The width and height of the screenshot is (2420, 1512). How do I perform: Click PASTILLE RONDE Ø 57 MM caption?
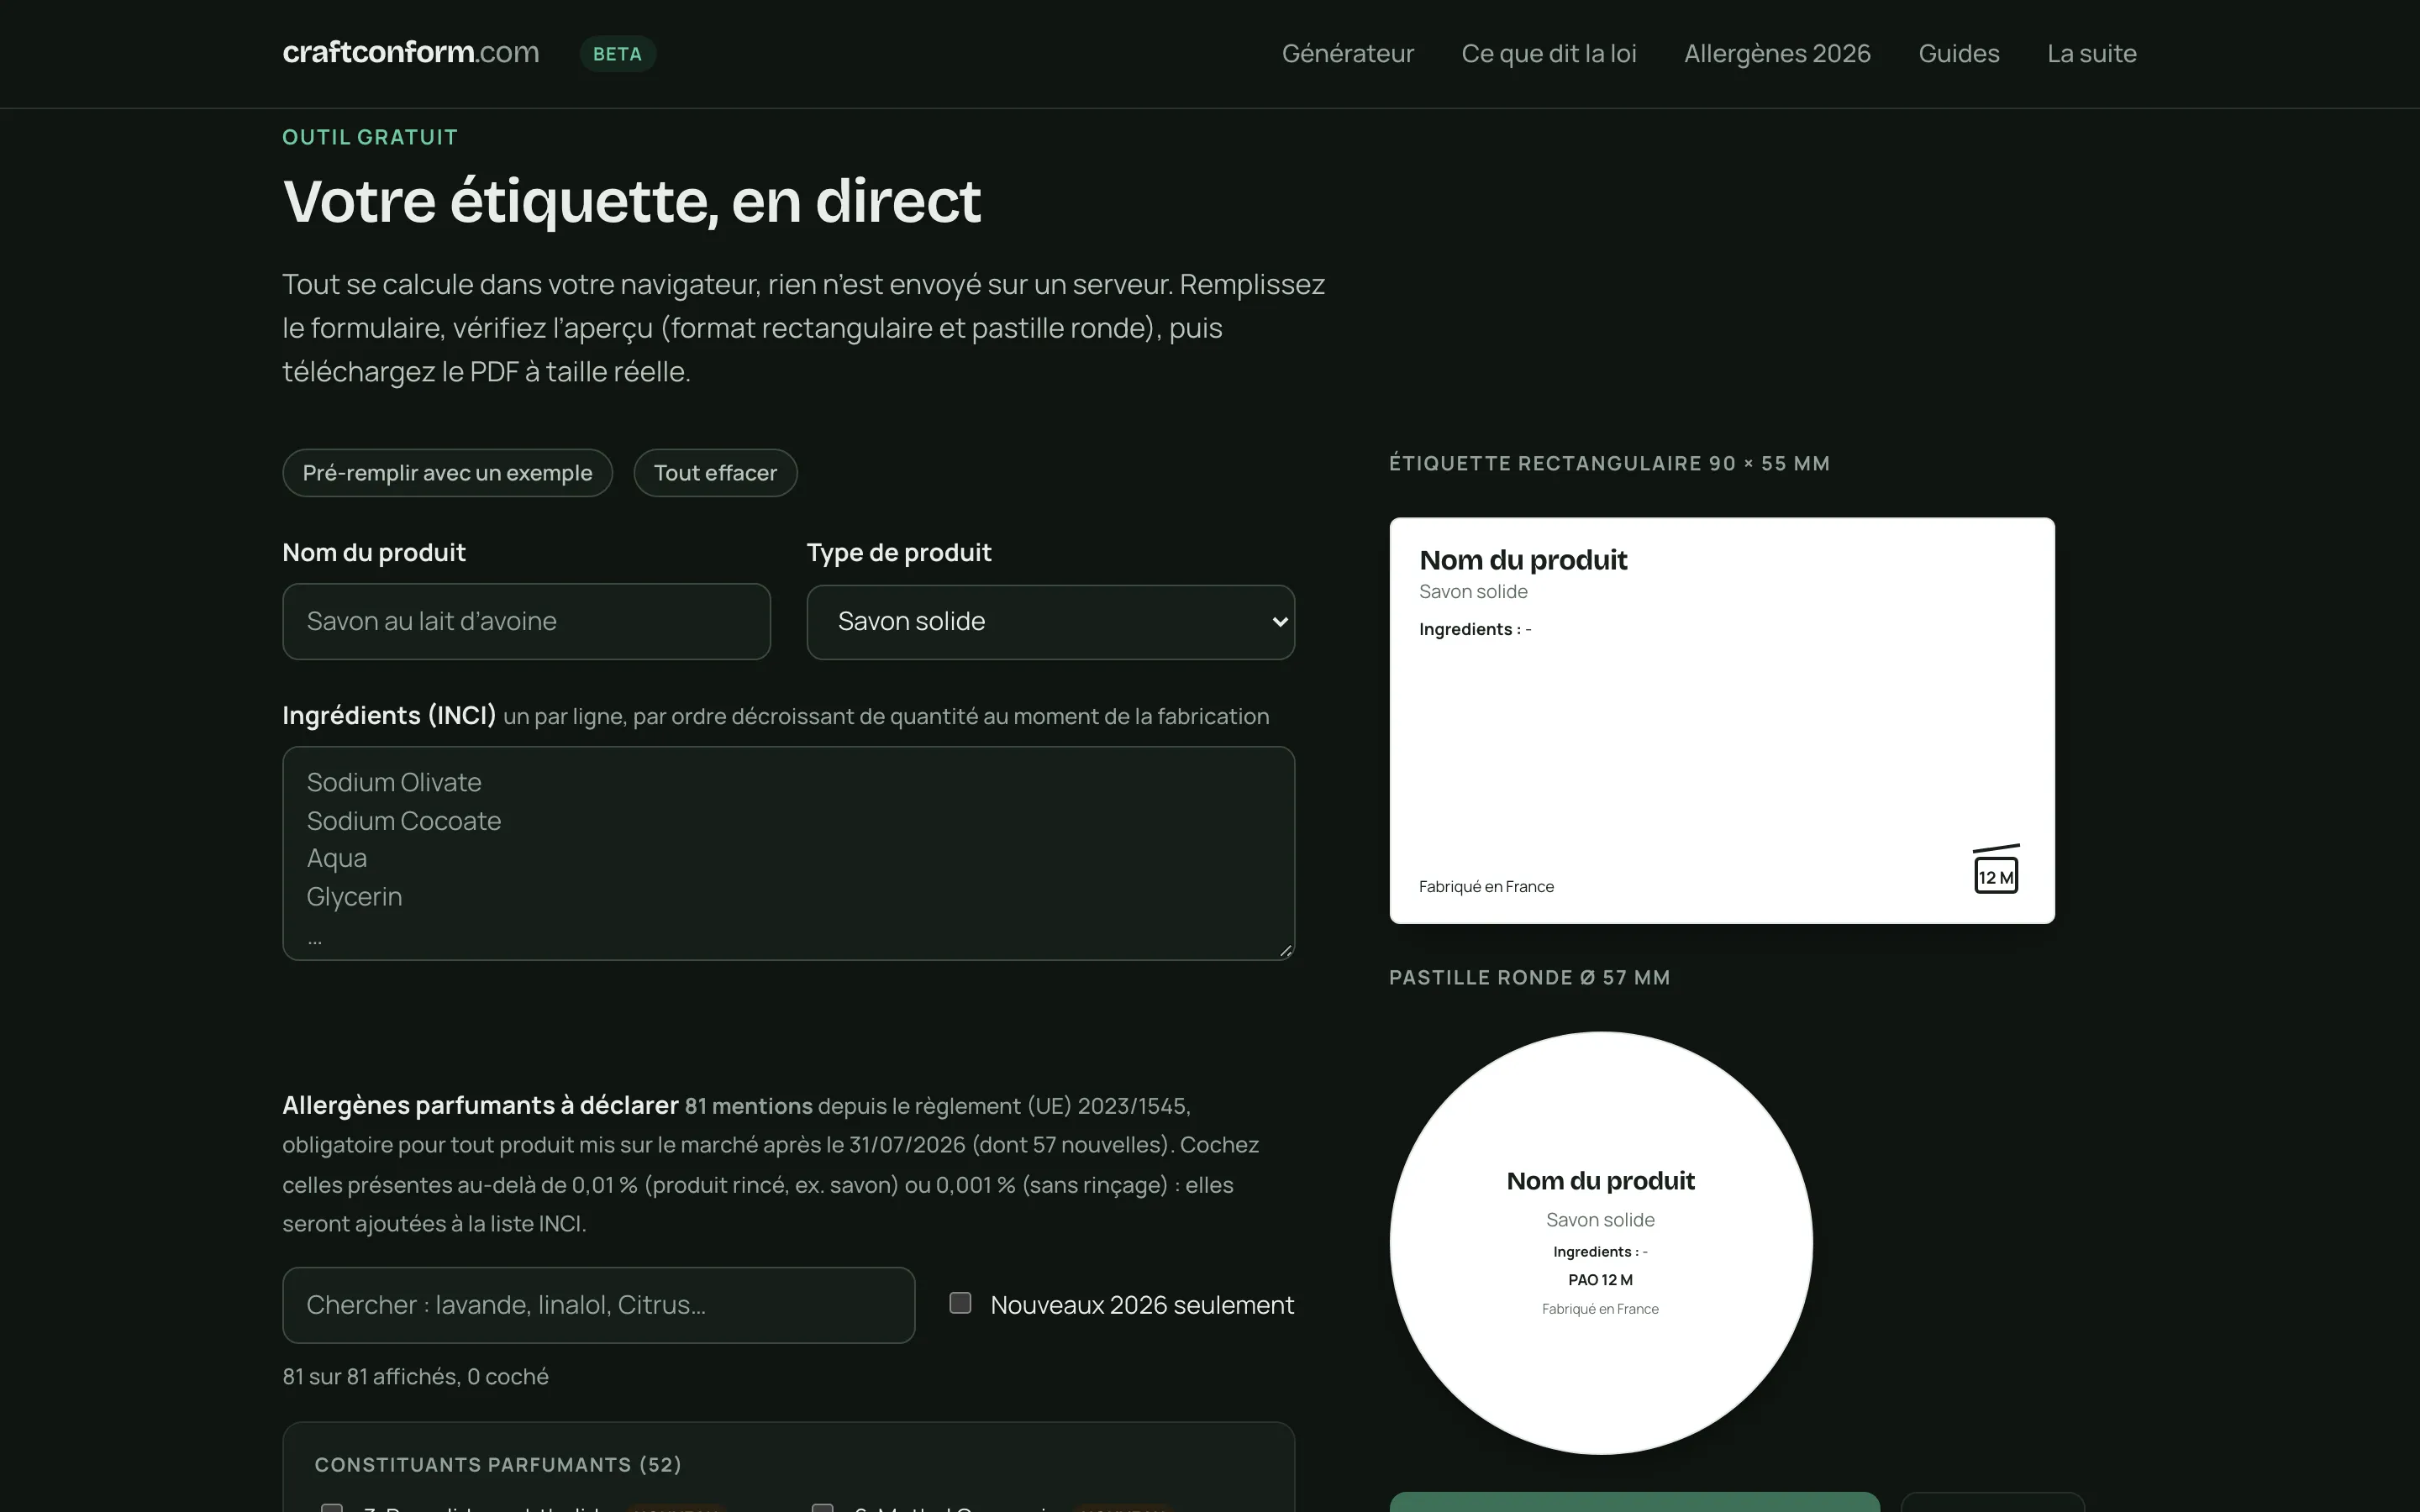tap(1529, 977)
